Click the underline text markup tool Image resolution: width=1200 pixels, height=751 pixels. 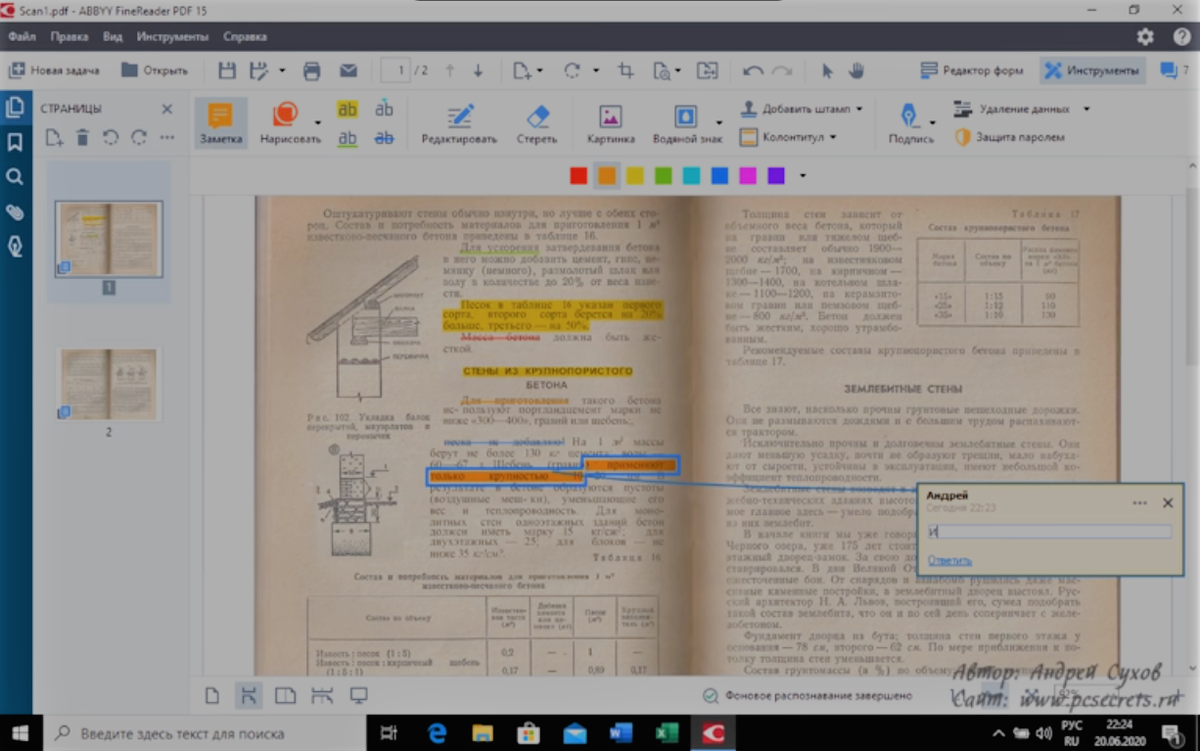(x=347, y=138)
